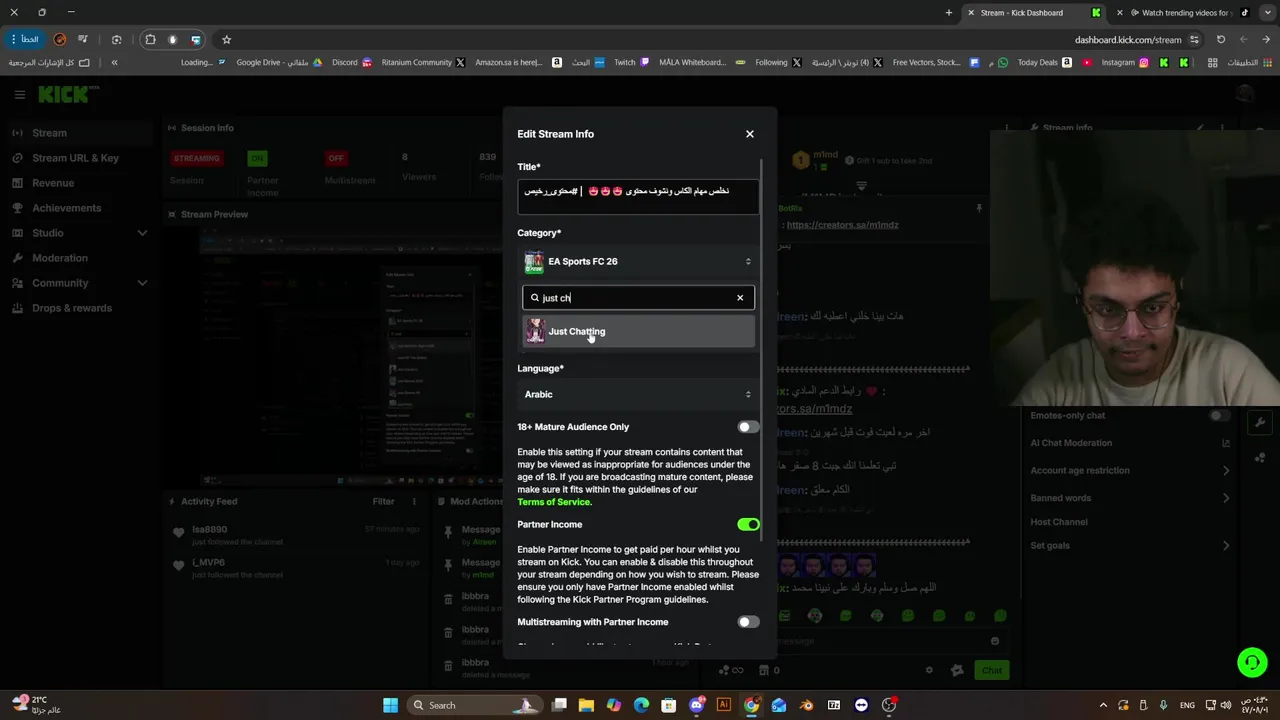Show hidden system tray icons
The height and width of the screenshot is (720, 1280).
[1103, 705]
